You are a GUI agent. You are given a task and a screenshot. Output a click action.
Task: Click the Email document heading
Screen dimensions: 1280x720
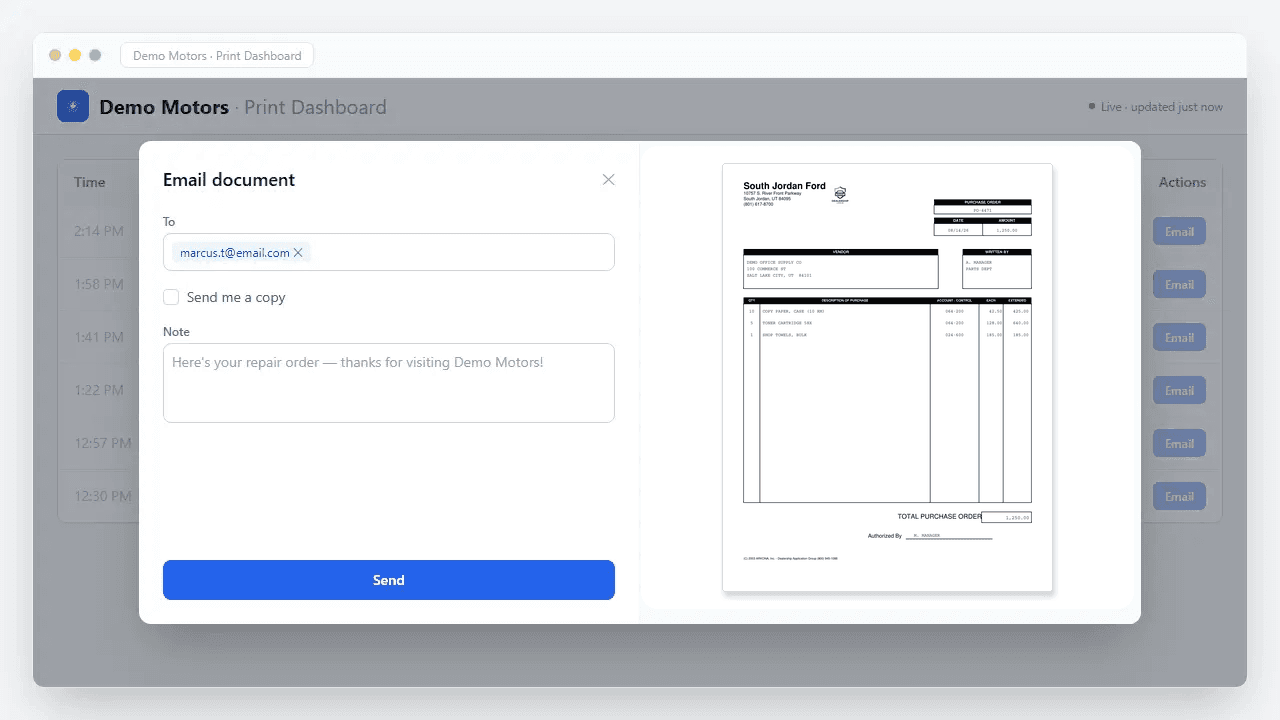229,180
